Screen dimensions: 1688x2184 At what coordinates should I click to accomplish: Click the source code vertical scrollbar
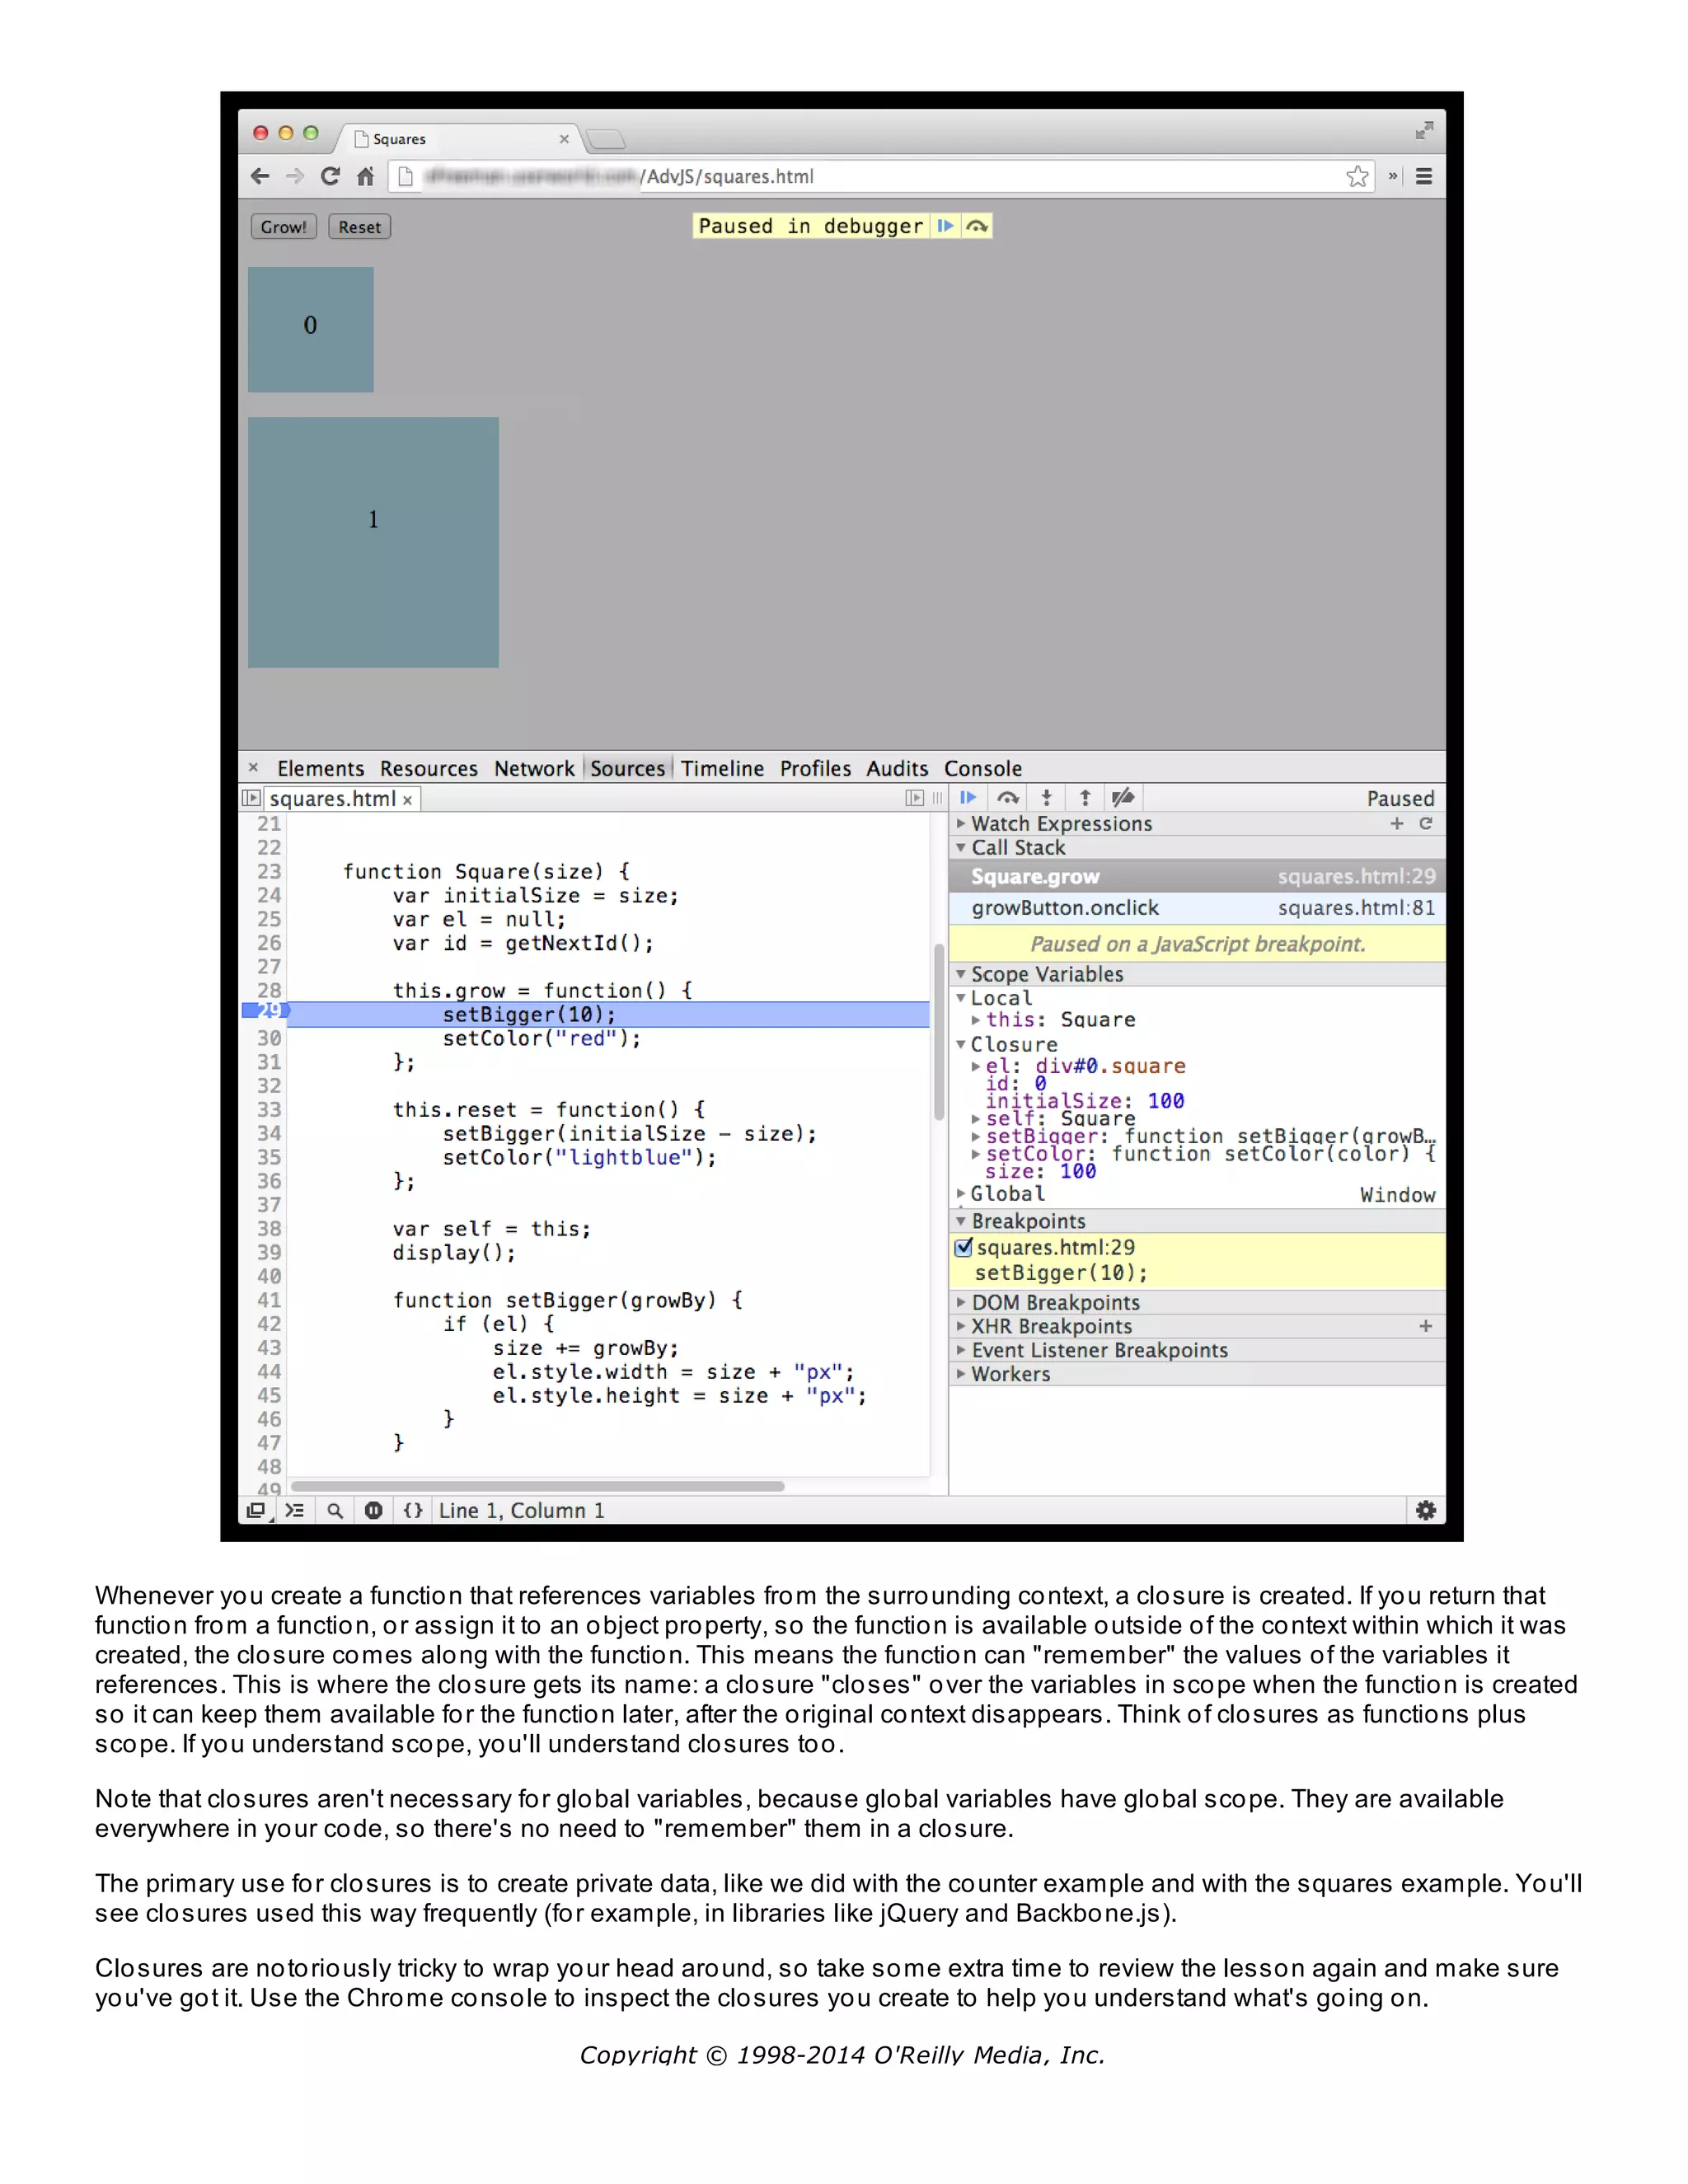point(939,1031)
